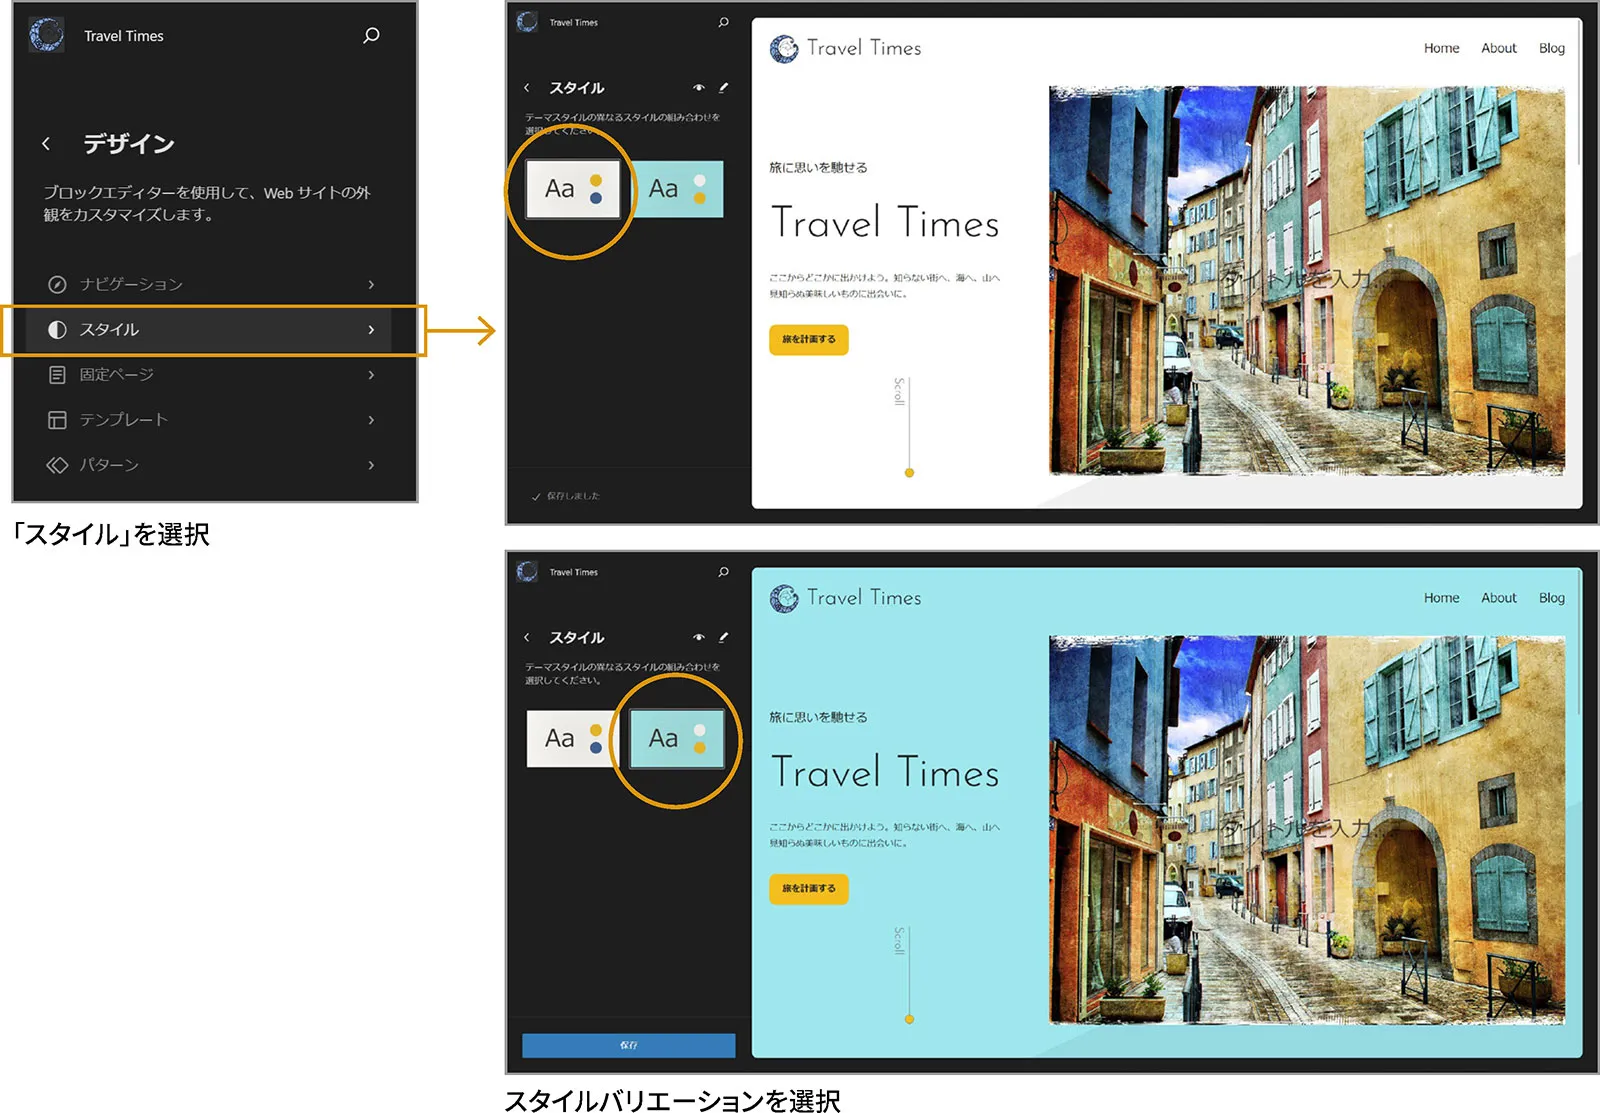This screenshot has width=1600, height=1113.
Task: Click the パターン diamond icon
Action: 57,465
